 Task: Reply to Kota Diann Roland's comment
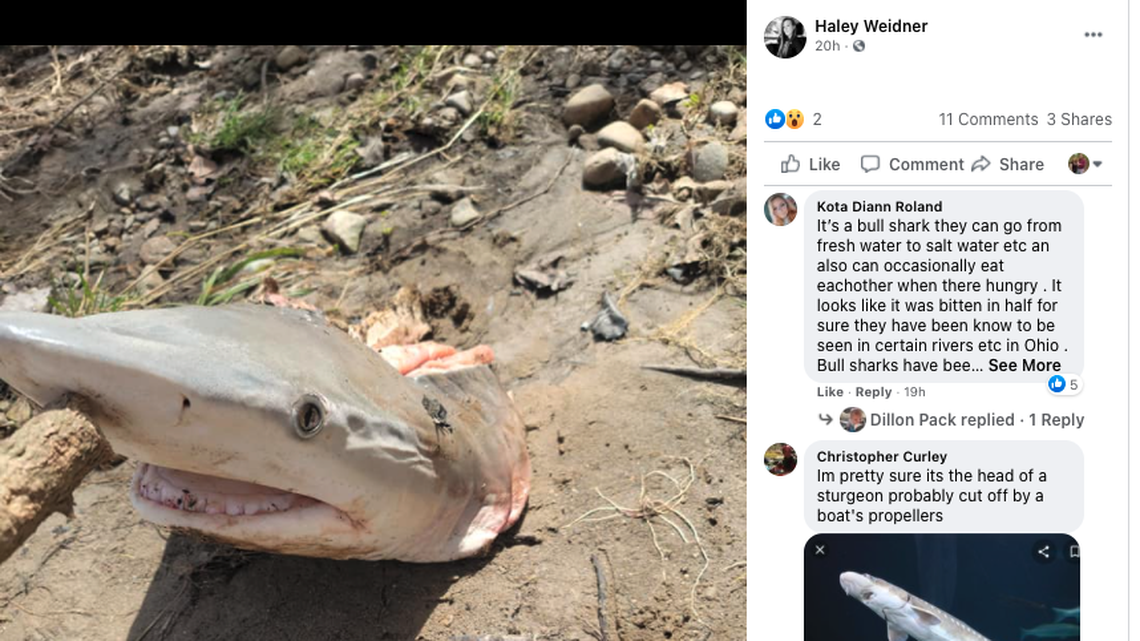873,392
